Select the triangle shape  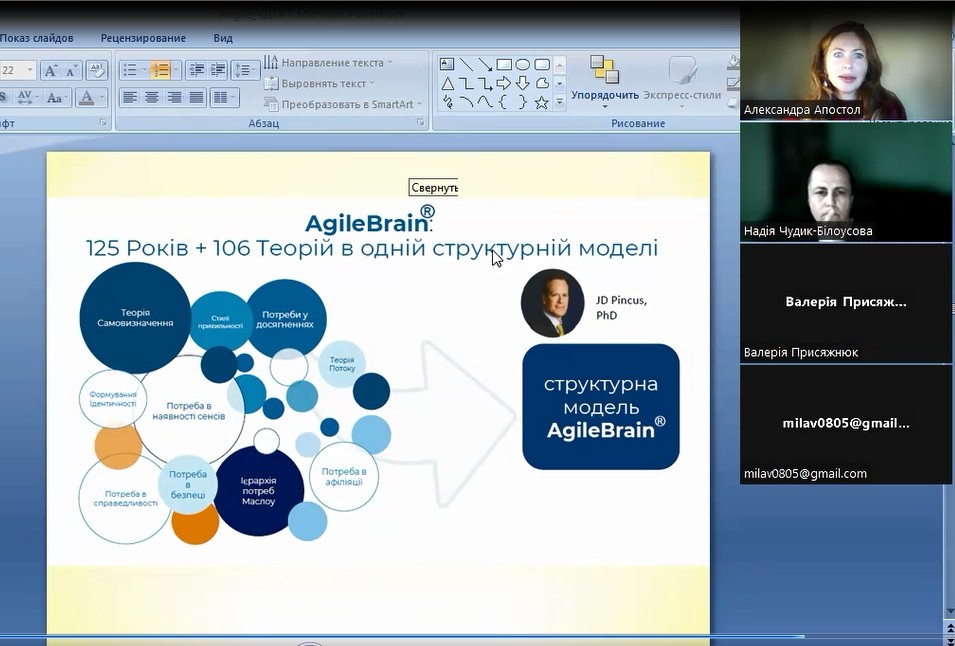click(x=447, y=83)
